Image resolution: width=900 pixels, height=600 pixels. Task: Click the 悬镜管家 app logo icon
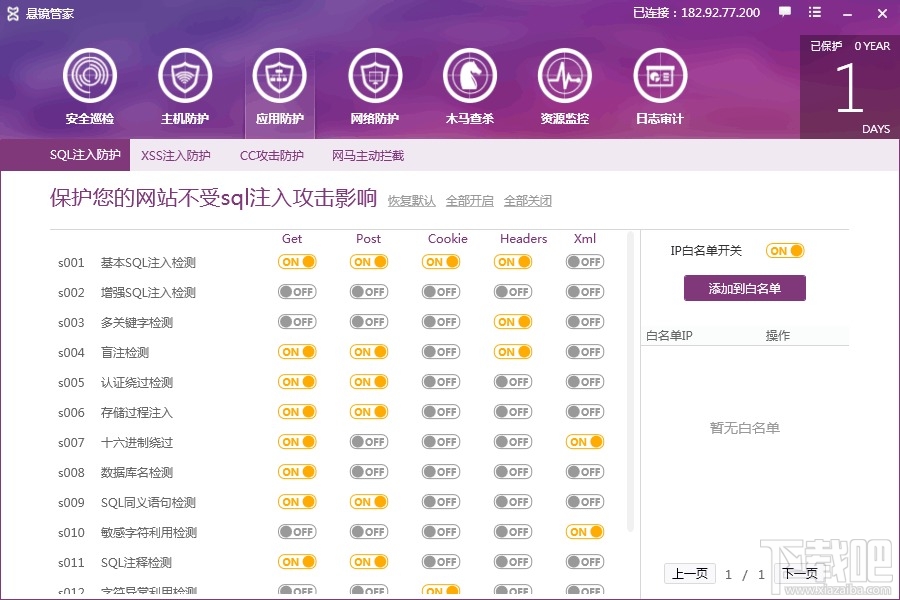[13, 13]
